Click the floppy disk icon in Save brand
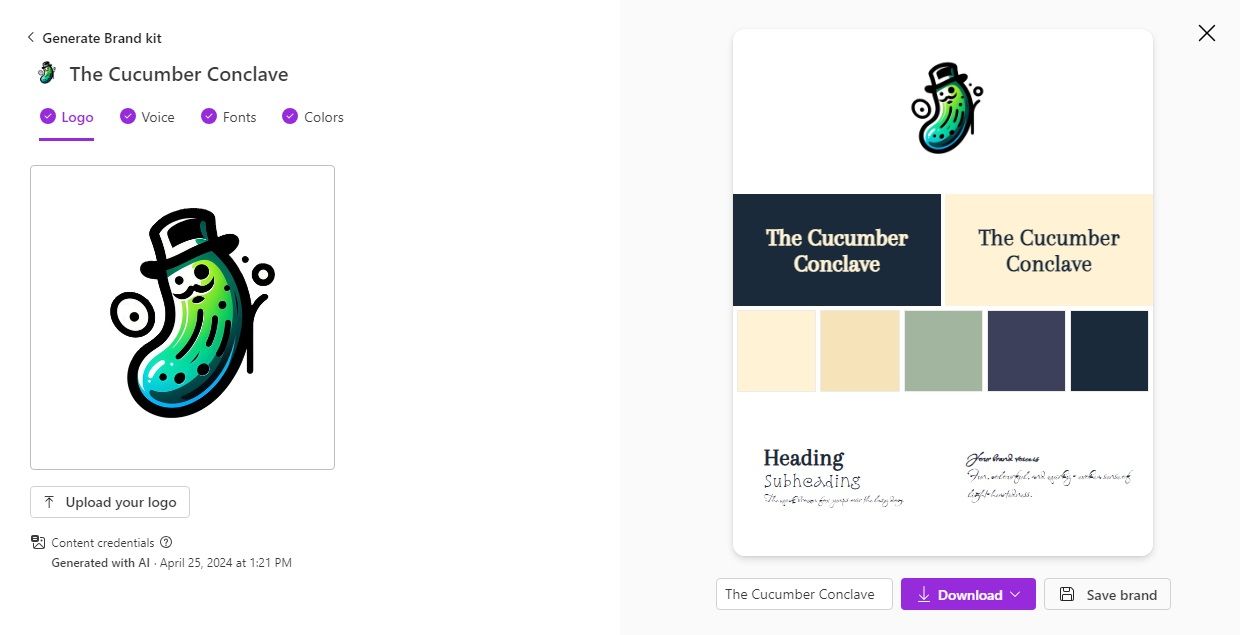1240x635 pixels. coord(1067,594)
